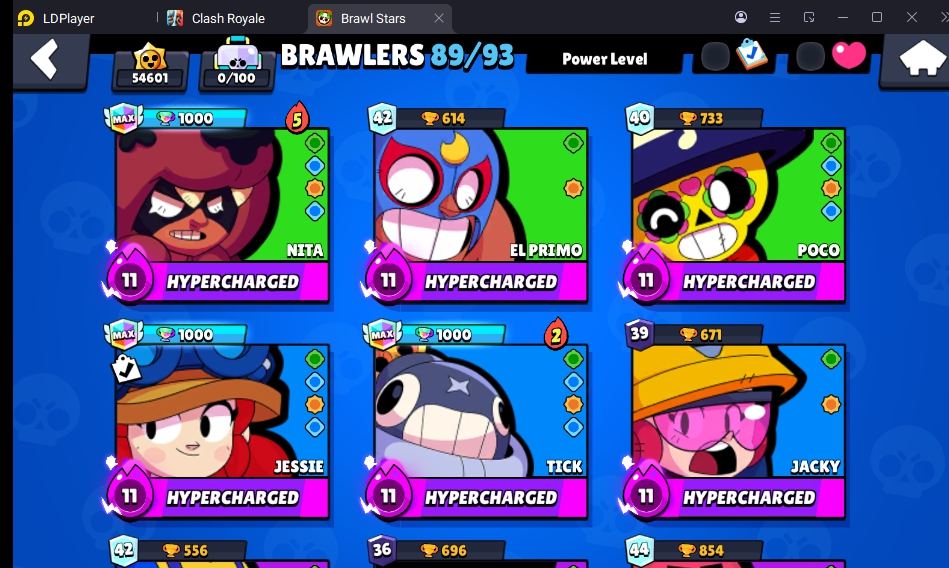Open LDPlayer hamburger menu
Viewport: 949px width, 568px height.
pyautogui.click(x=775, y=18)
